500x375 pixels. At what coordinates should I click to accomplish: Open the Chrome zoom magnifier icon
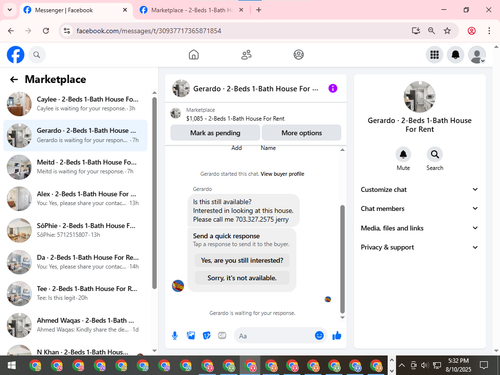pos(431,31)
